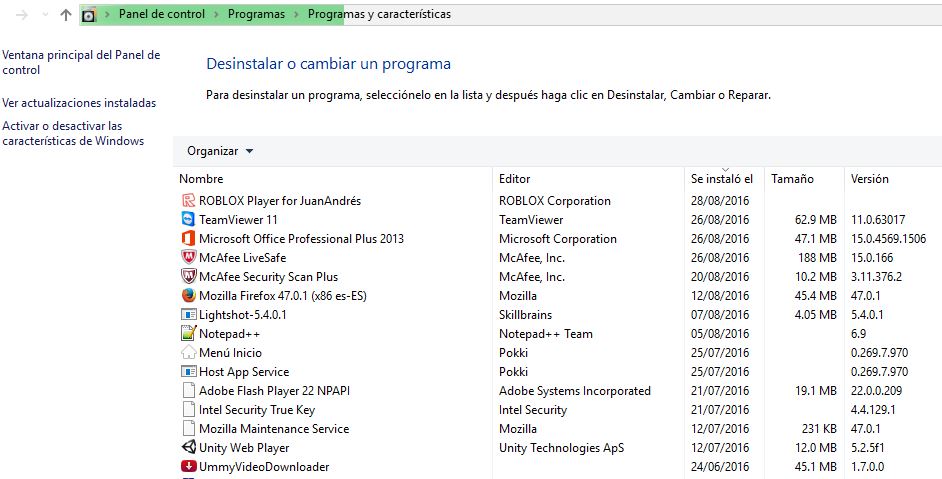Image resolution: width=942 pixels, height=479 pixels.
Task: Click the Lightshot-5.4.0.1 icon
Action: coord(189,314)
